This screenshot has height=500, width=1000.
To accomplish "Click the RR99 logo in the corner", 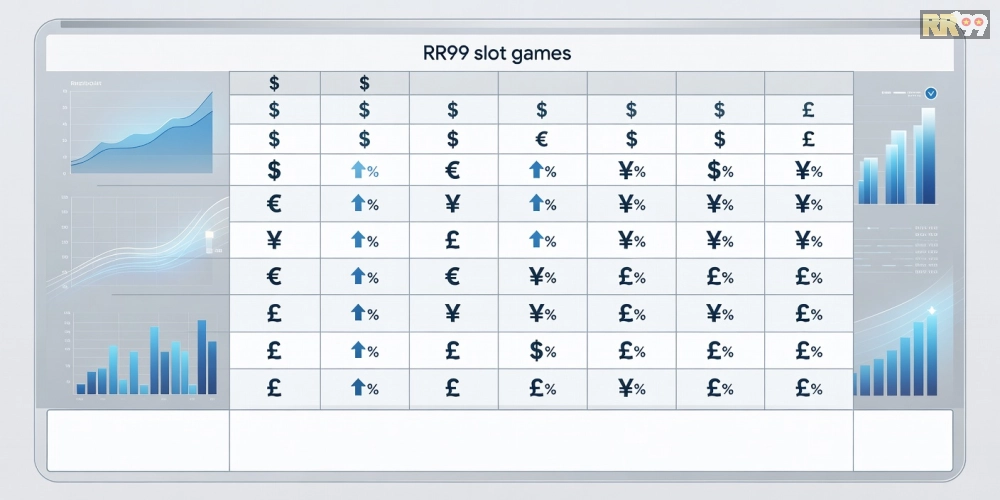I will (954, 25).
